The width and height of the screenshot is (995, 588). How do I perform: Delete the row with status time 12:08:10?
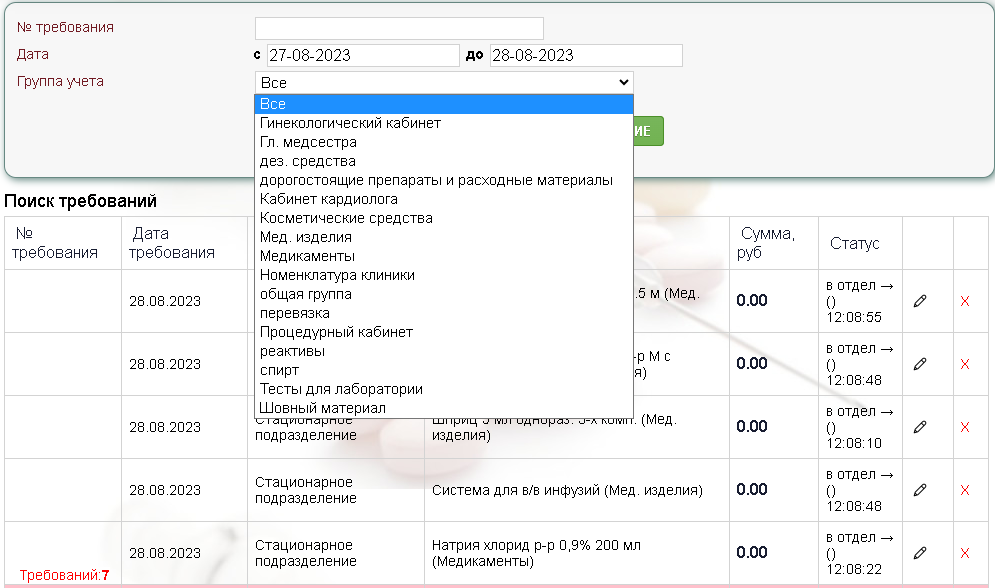965,427
